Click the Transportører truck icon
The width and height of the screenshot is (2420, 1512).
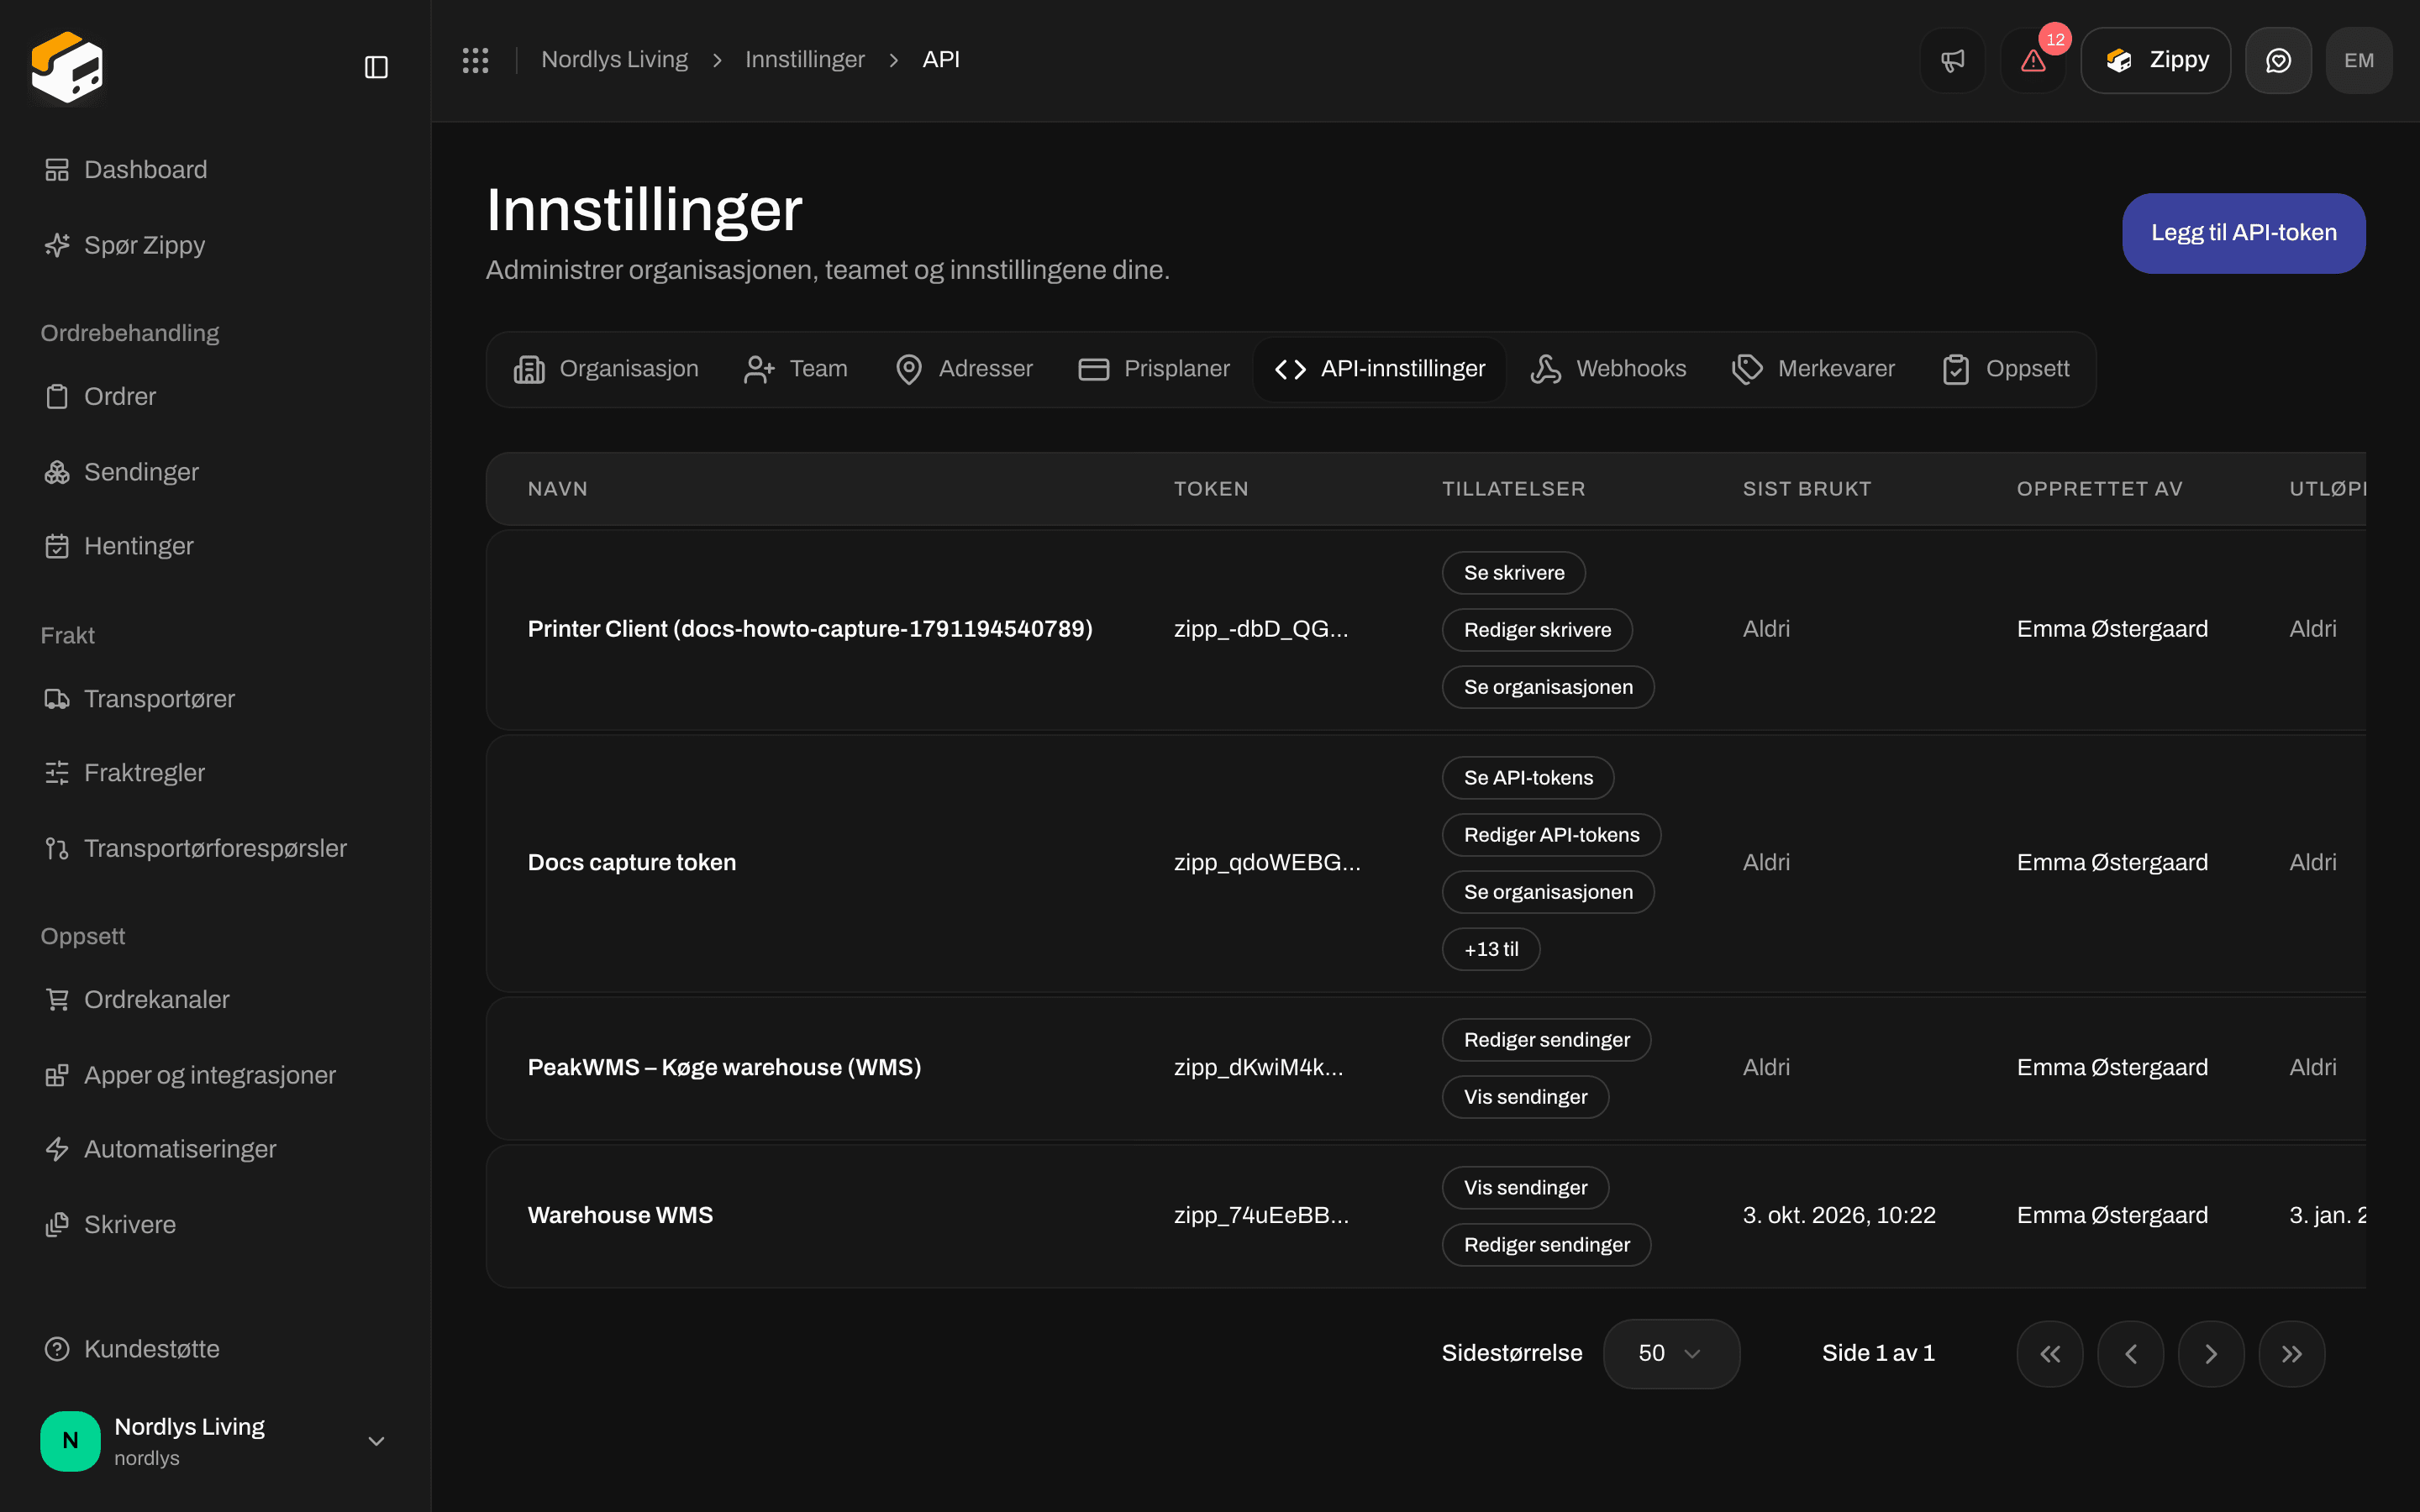click(57, 699)
